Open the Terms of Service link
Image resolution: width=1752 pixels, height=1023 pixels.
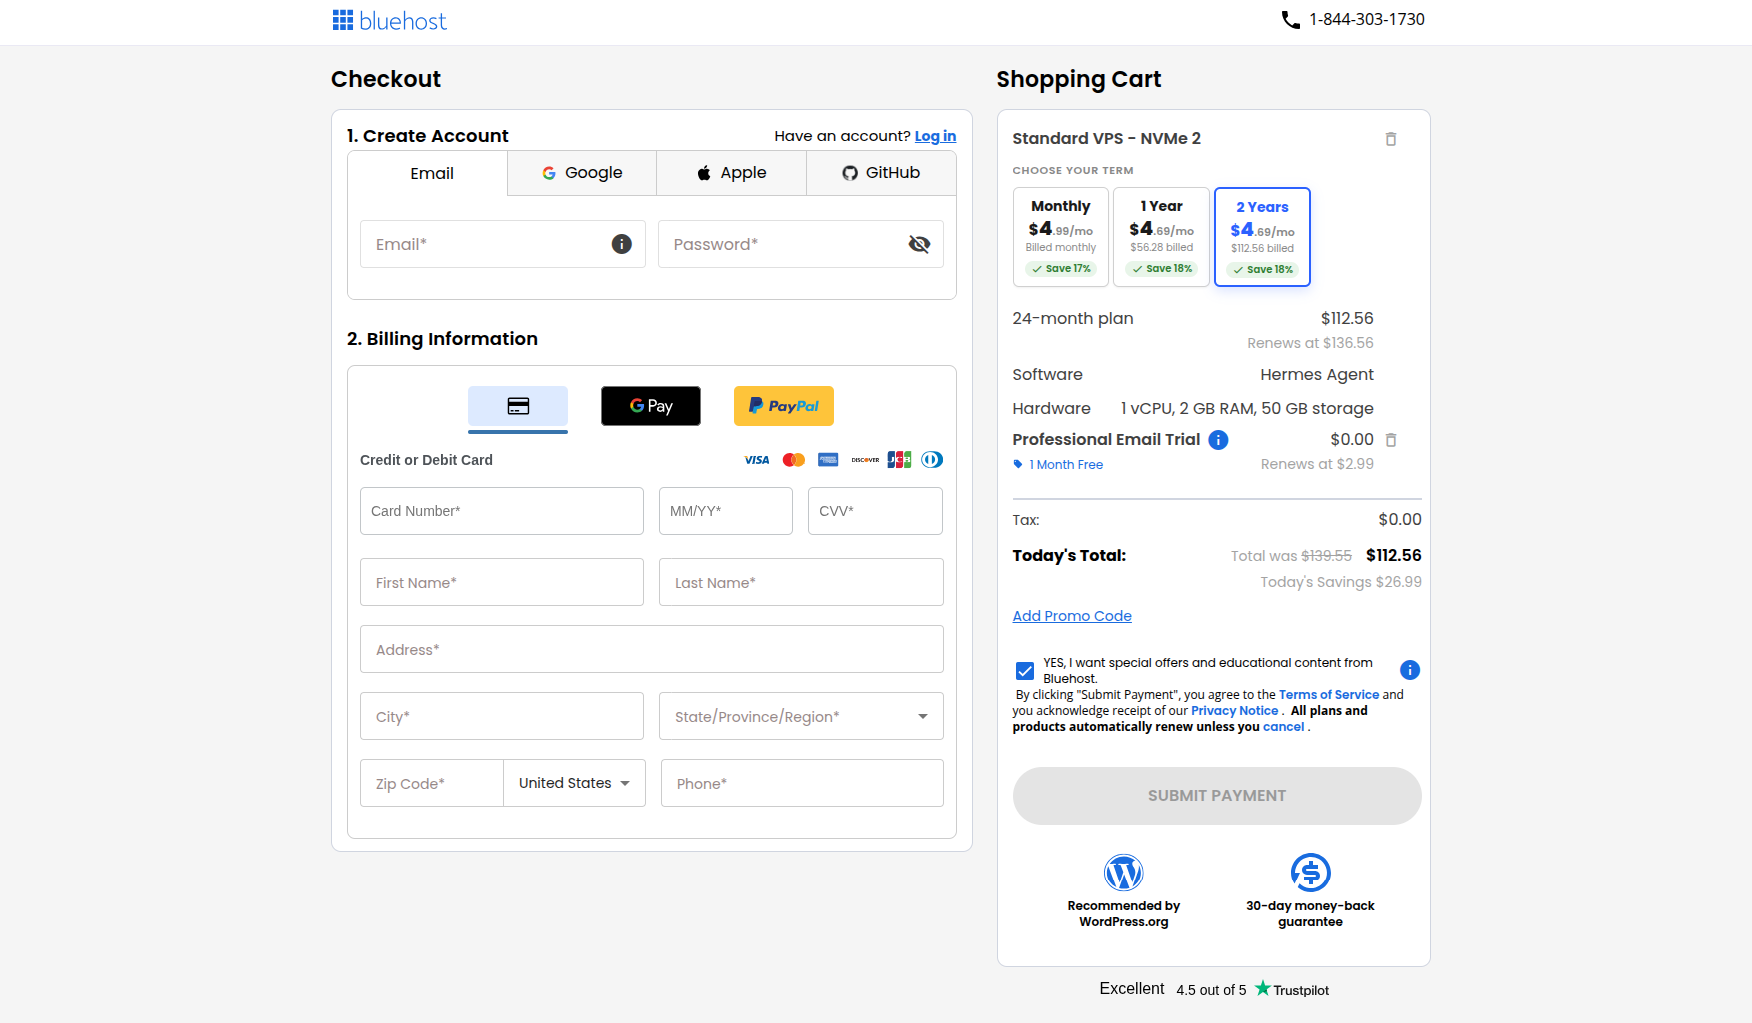(1329, 695)
